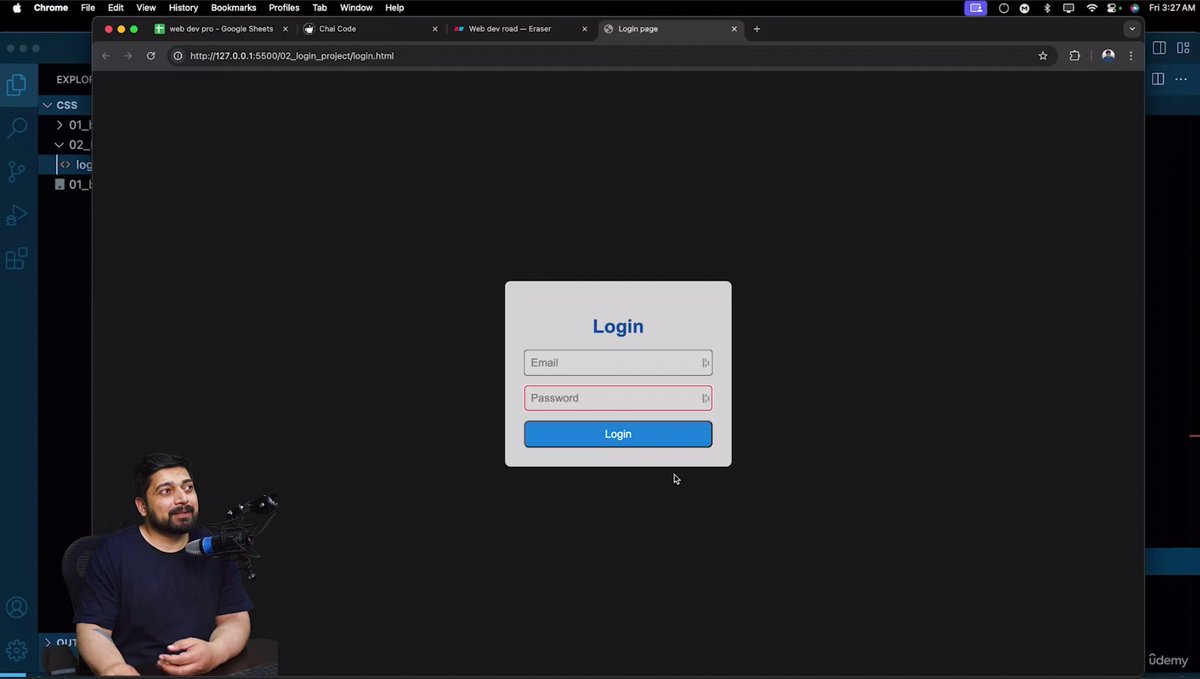This screenshot has width=1200, height=679.
Task: Close the web dev pro Google Sheets tab
Action: (285, 29)
